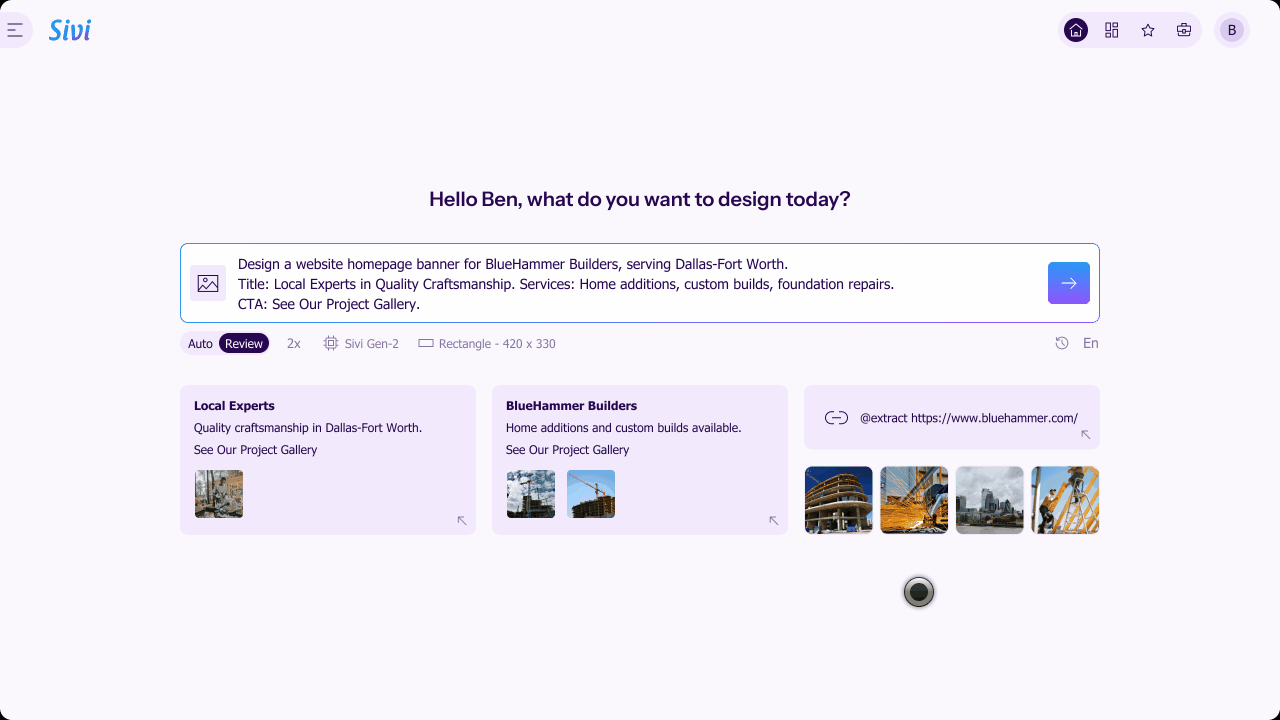Click "See Our Project Gallery" in Local Experts card
Screen dimensions: 1280x720
coord(255,450)
